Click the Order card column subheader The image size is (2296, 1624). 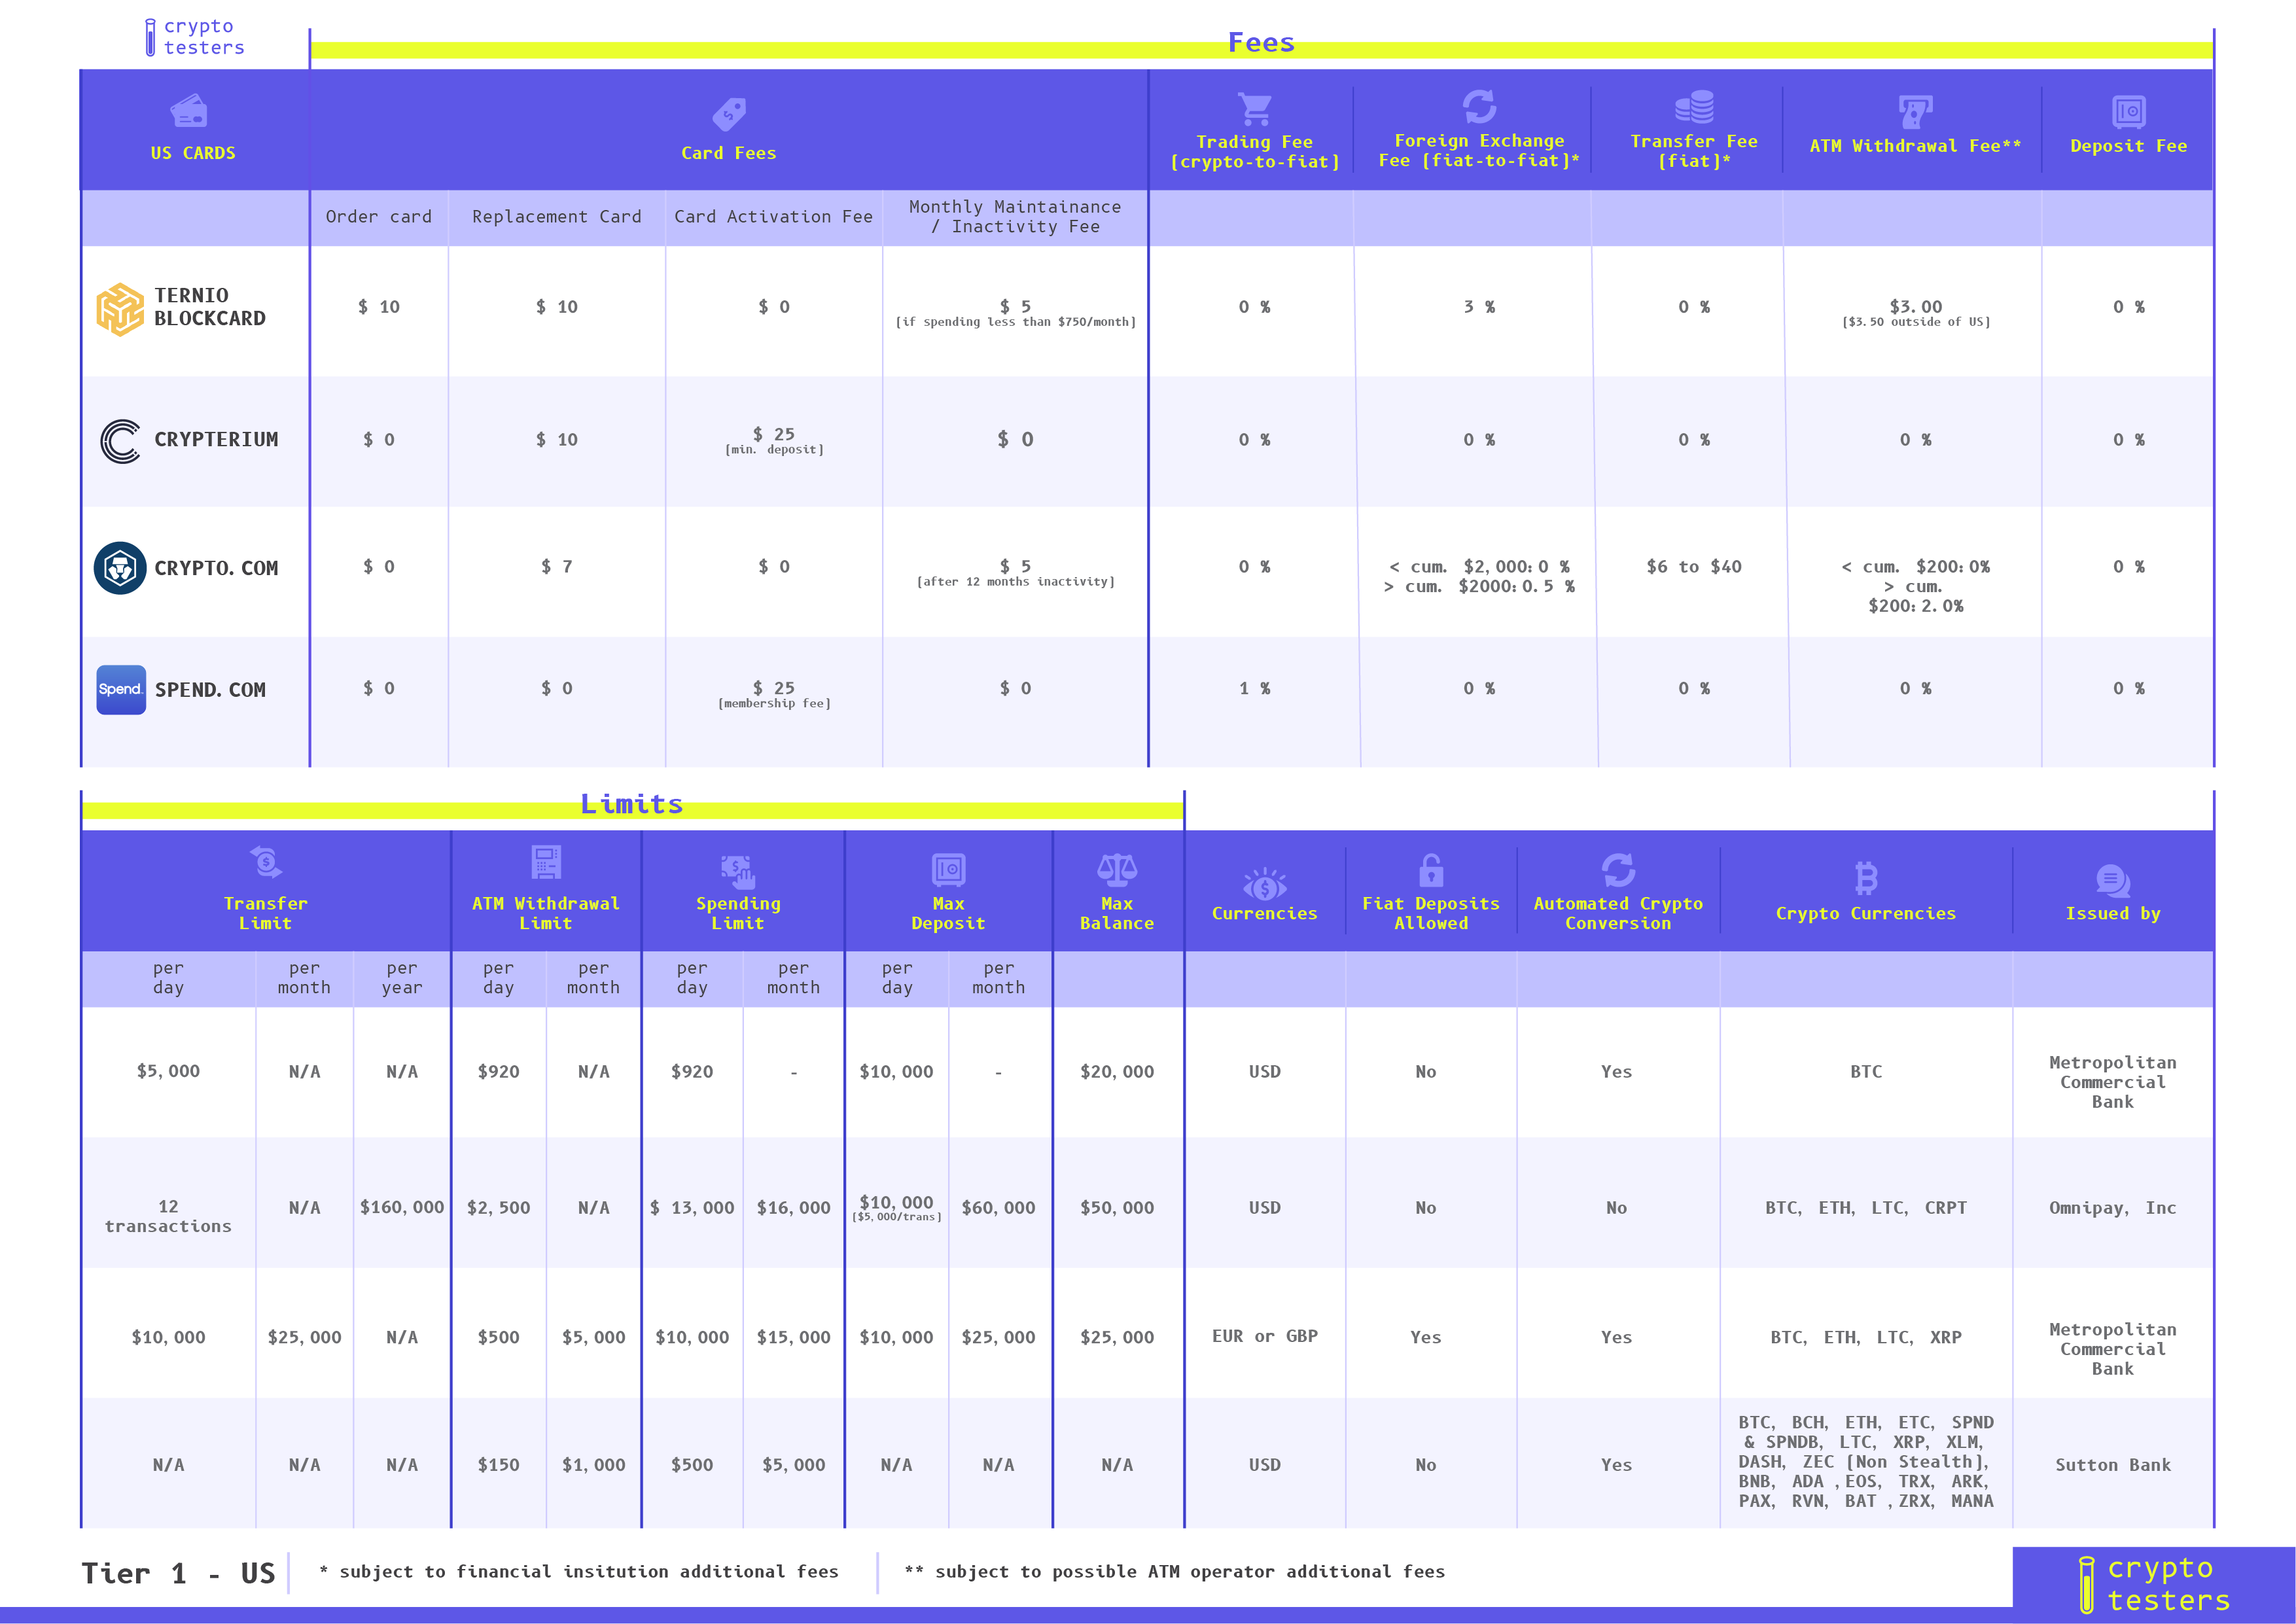[x=379, y=217]
